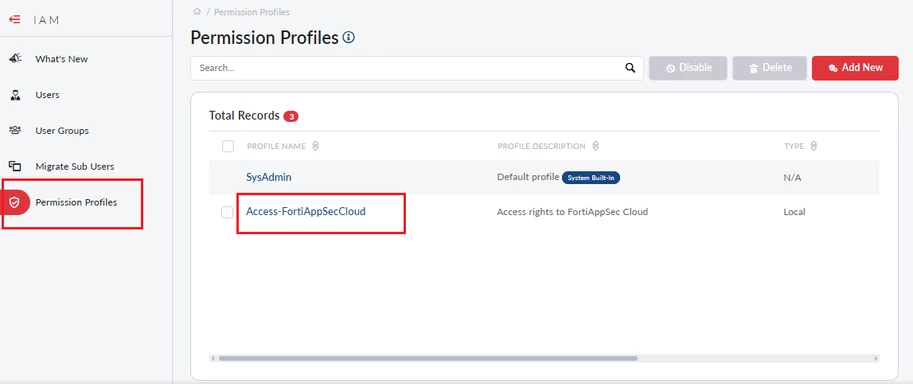Viewport: 913px width, 384px height.
Task: Click the Permission Profiles shield icon
Action: (15, 202)
